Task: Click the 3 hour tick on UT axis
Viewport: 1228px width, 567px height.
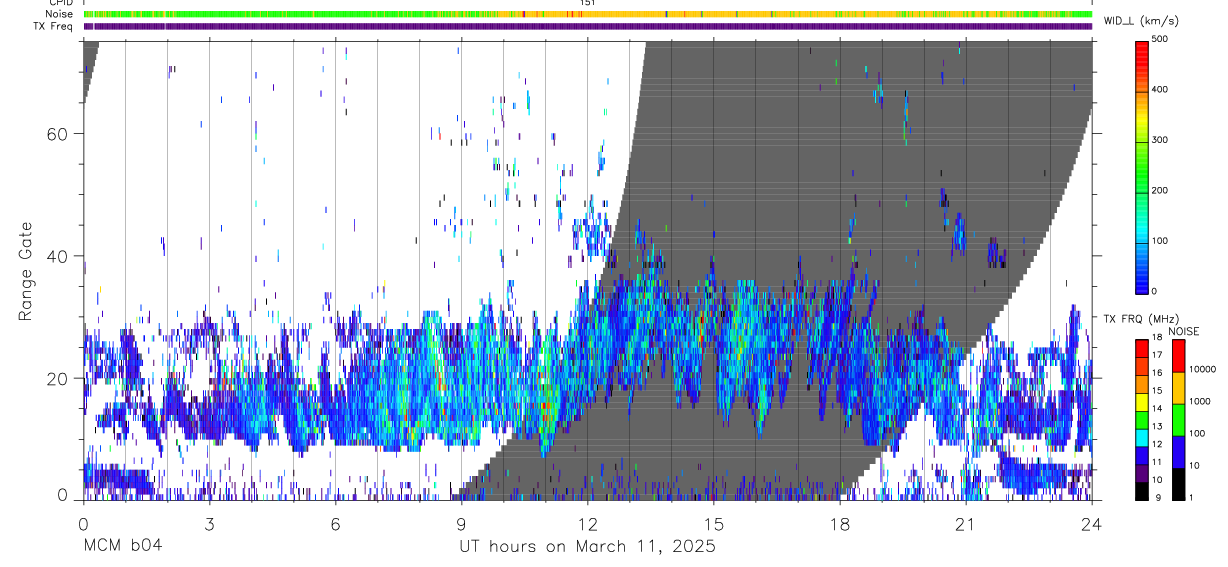Action: click(209, 522)
